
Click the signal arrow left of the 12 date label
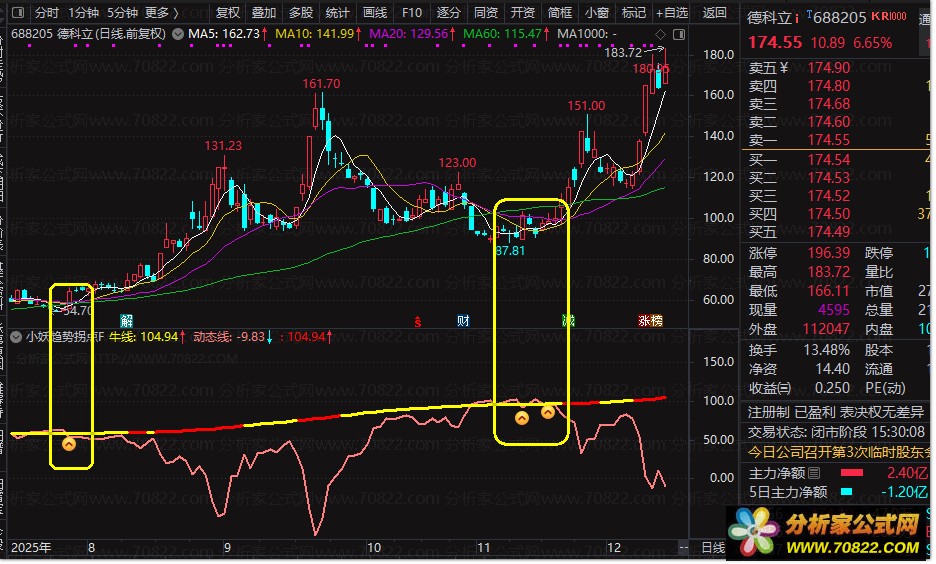(x=547, y=411)
